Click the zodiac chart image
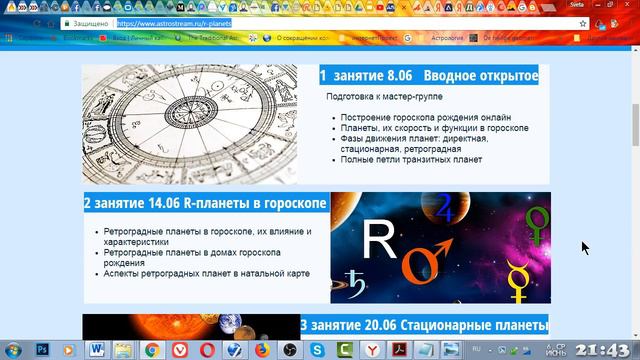 (190, 124)
